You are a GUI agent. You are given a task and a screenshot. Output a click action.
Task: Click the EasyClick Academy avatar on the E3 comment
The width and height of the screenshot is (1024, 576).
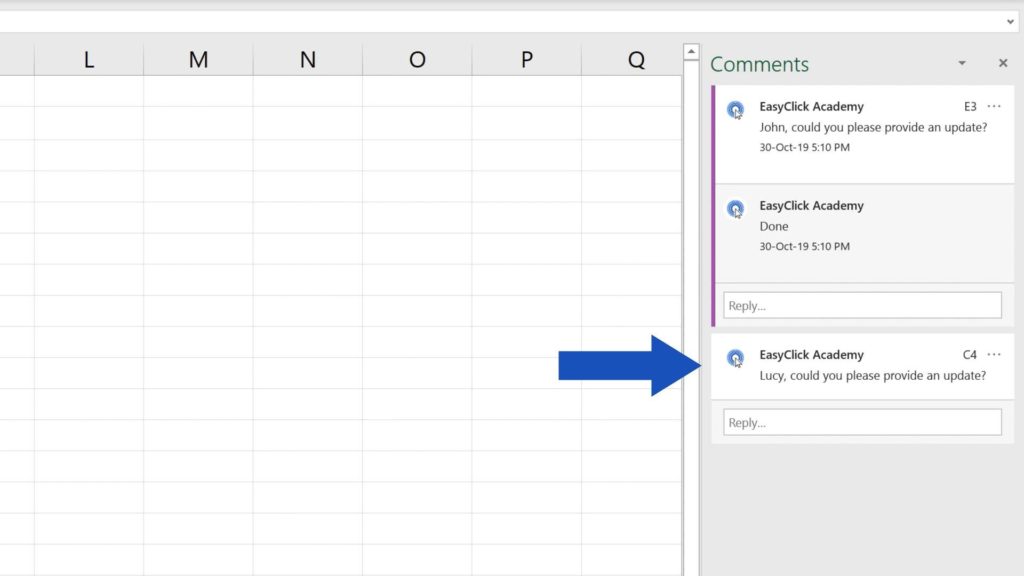point(736,109)
